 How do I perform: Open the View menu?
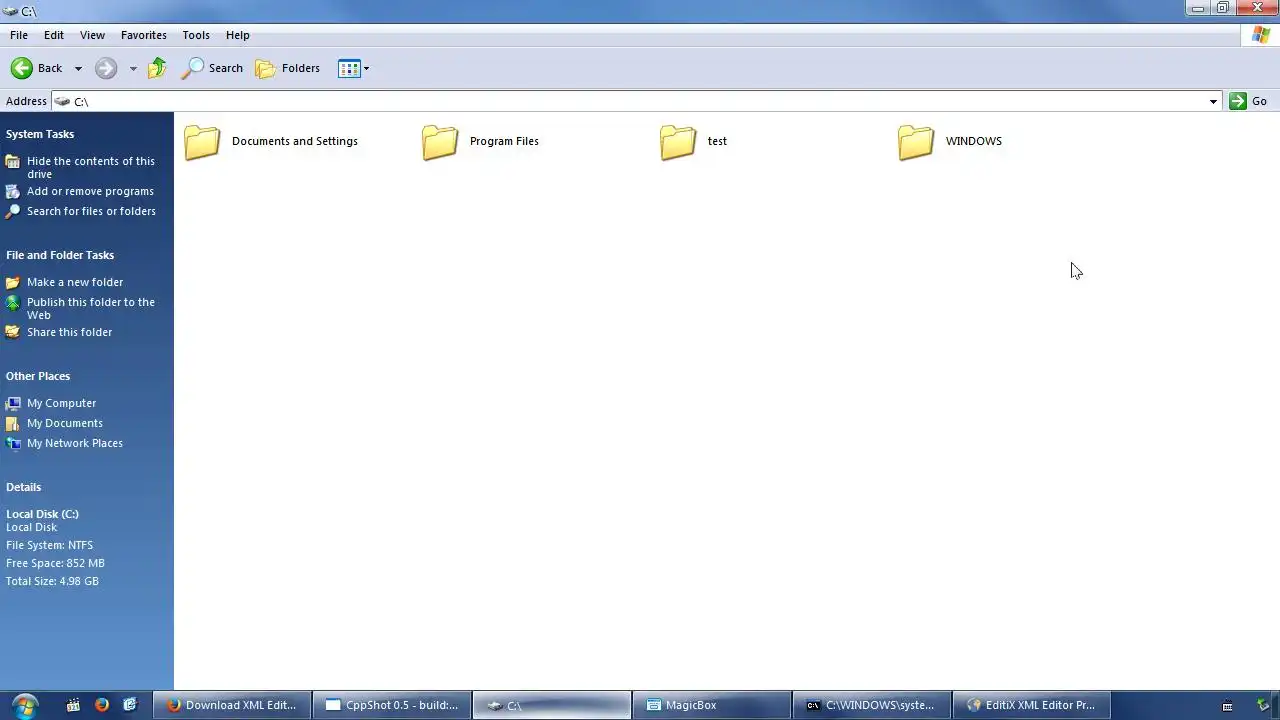click(x=92, y=35)
